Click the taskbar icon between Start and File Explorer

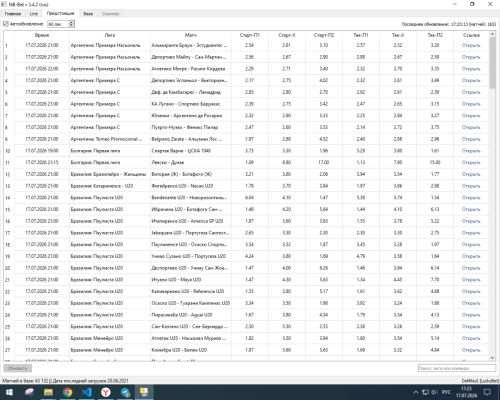tap(29, 392)
